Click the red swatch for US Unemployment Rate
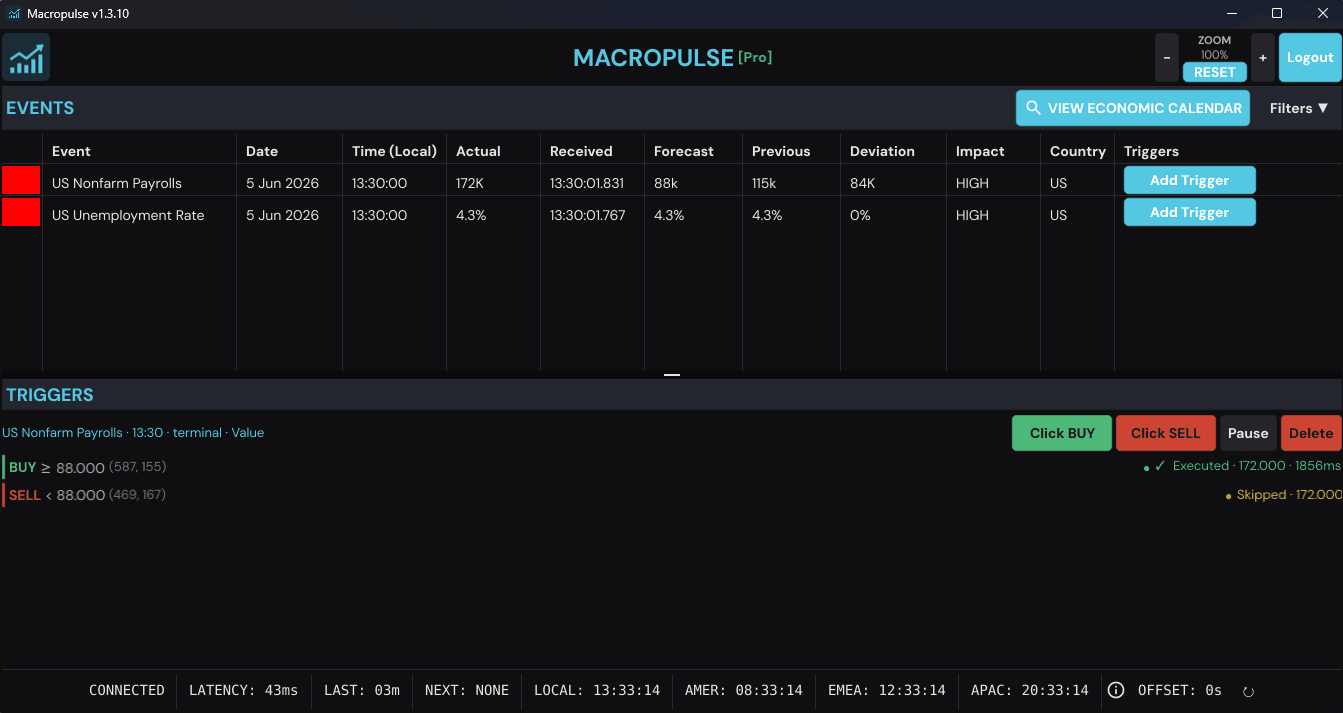1343x713 pixels. point(21,213)
